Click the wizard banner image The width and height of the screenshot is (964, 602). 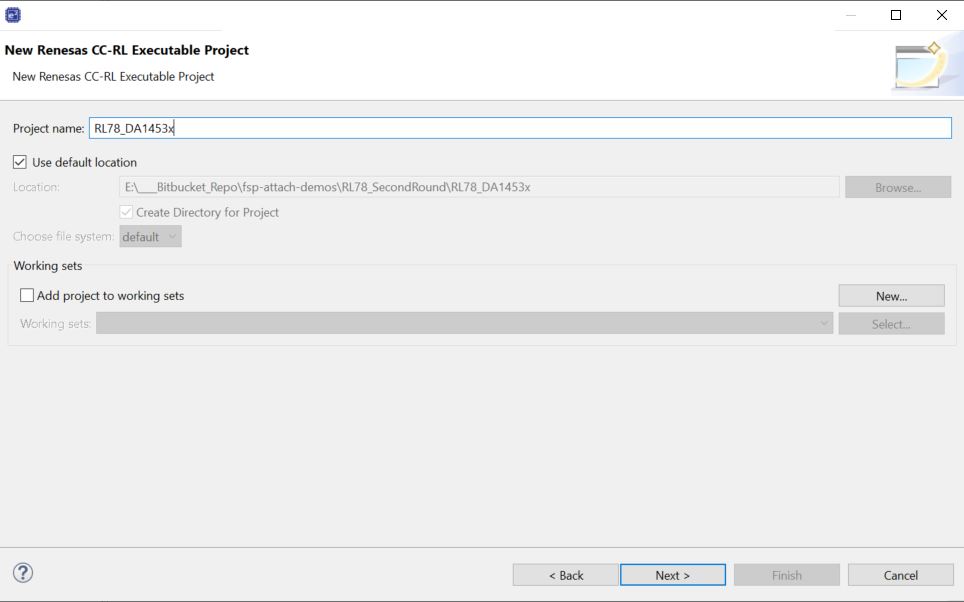926,65
